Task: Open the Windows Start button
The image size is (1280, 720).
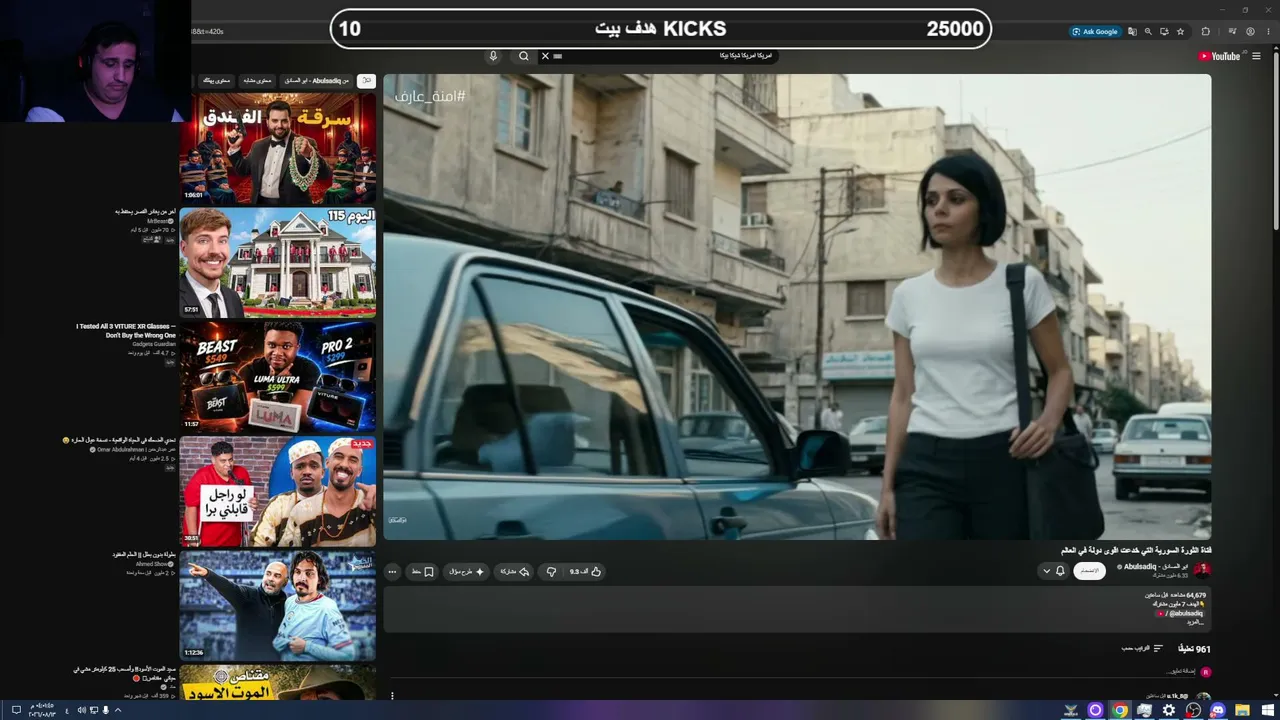Action: point(1267,710)
